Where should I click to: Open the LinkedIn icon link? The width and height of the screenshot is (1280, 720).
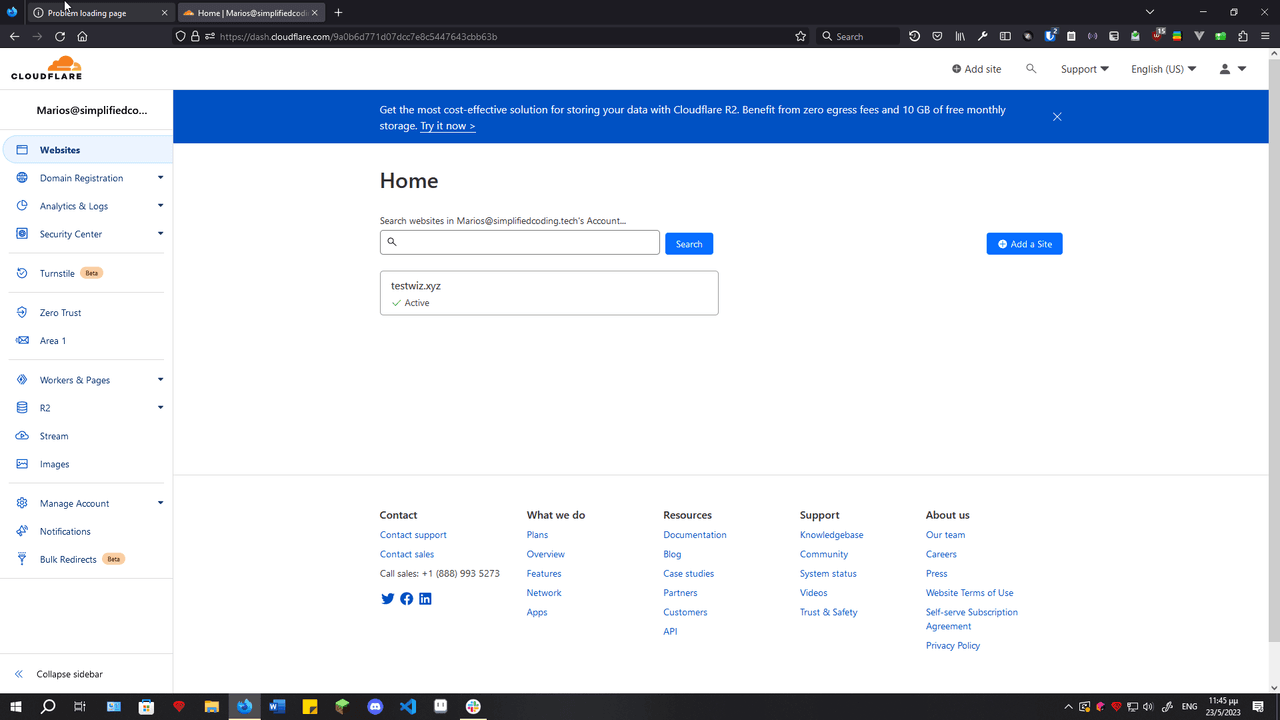(x=425, y=599)
